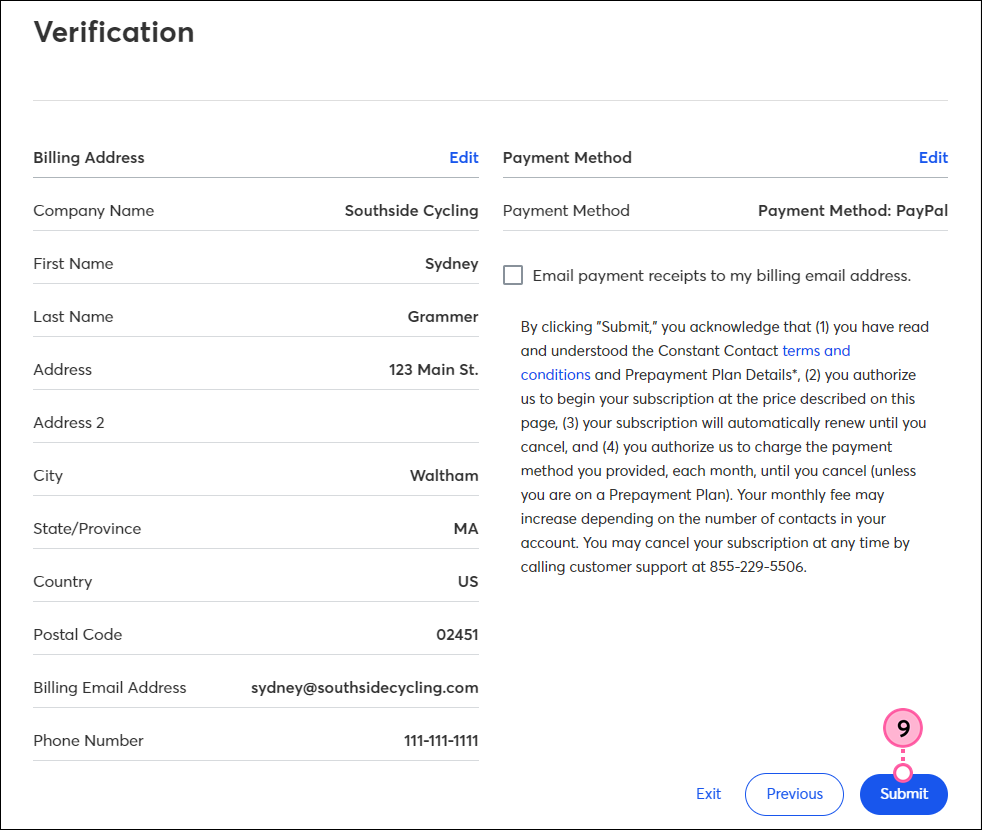
Task: Click the Submit button
Action: (x=903, y=794)
